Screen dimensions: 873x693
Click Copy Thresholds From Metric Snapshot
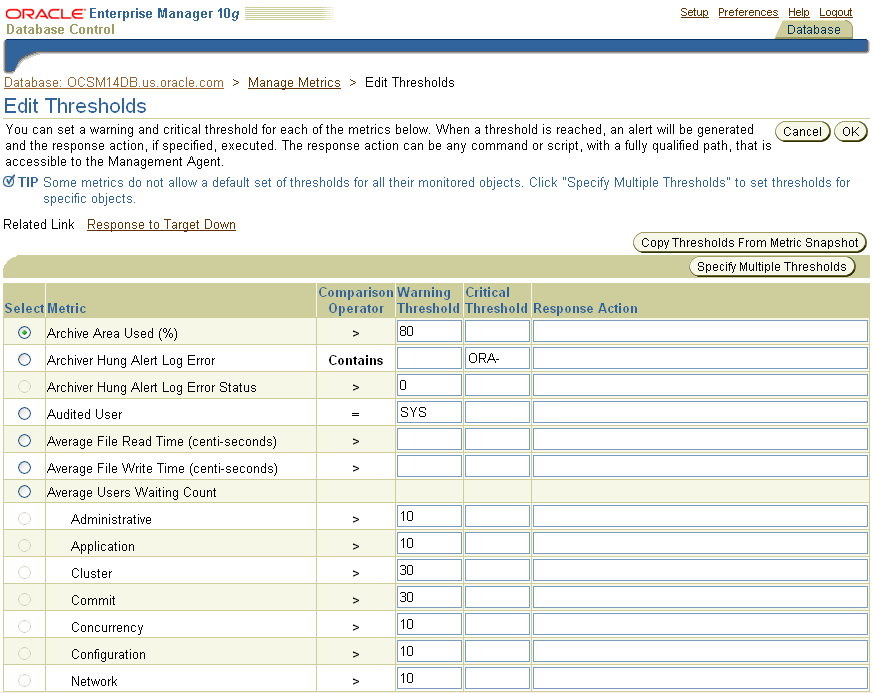tap(749, 242)
